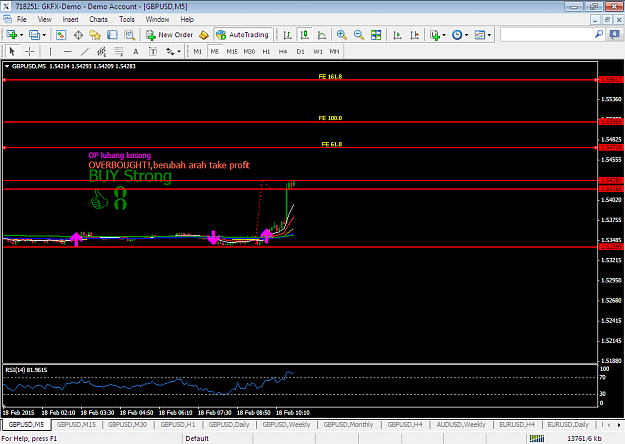Screen dimensions: 625x444
Task: Open the Periods clock icon
Action: coord(457,35)
